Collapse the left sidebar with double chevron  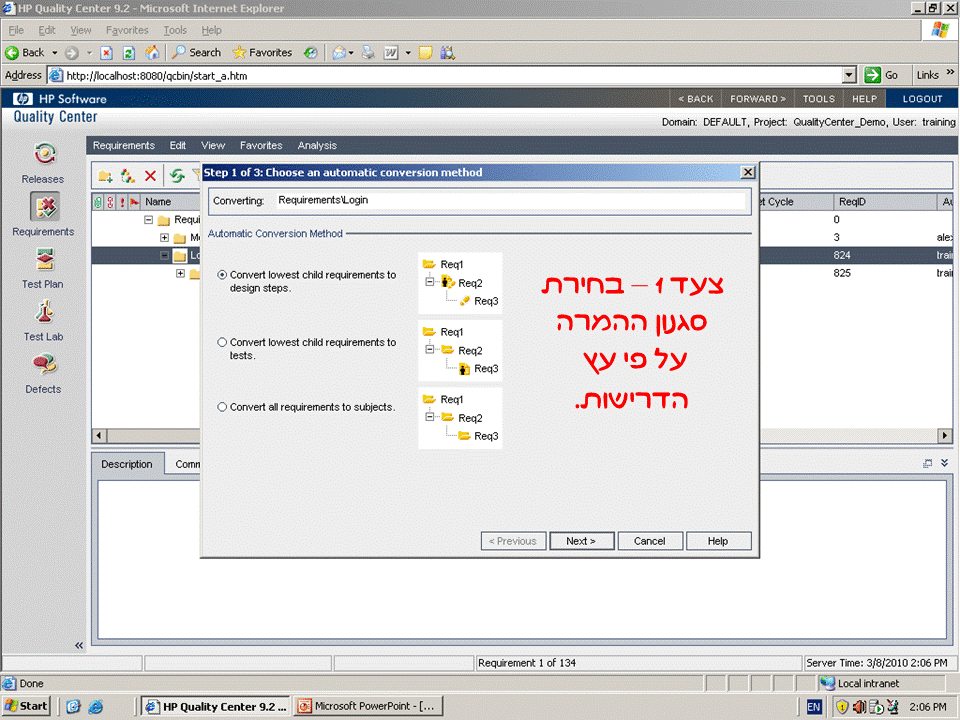point(78,645)
